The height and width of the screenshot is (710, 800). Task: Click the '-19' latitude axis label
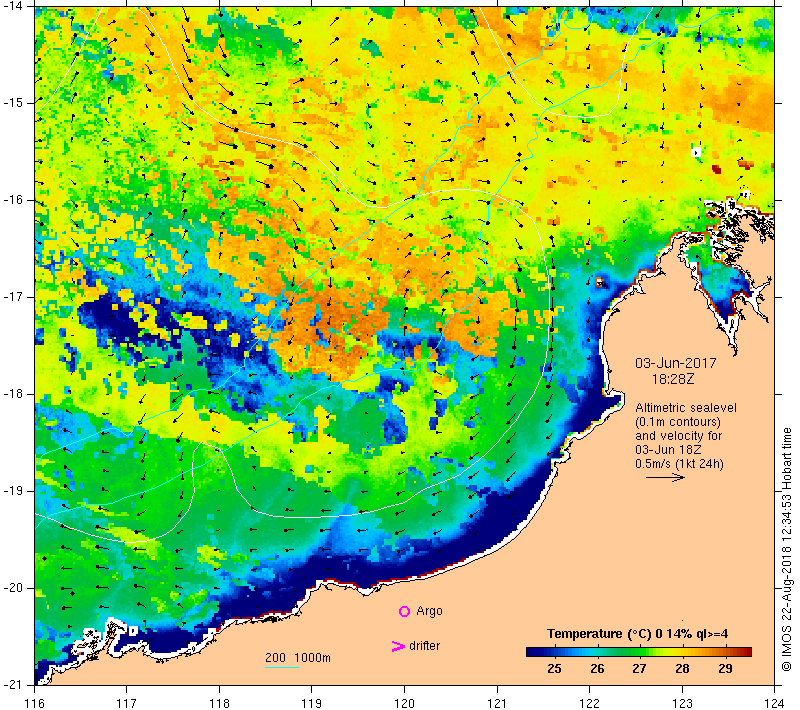(13, 491)
